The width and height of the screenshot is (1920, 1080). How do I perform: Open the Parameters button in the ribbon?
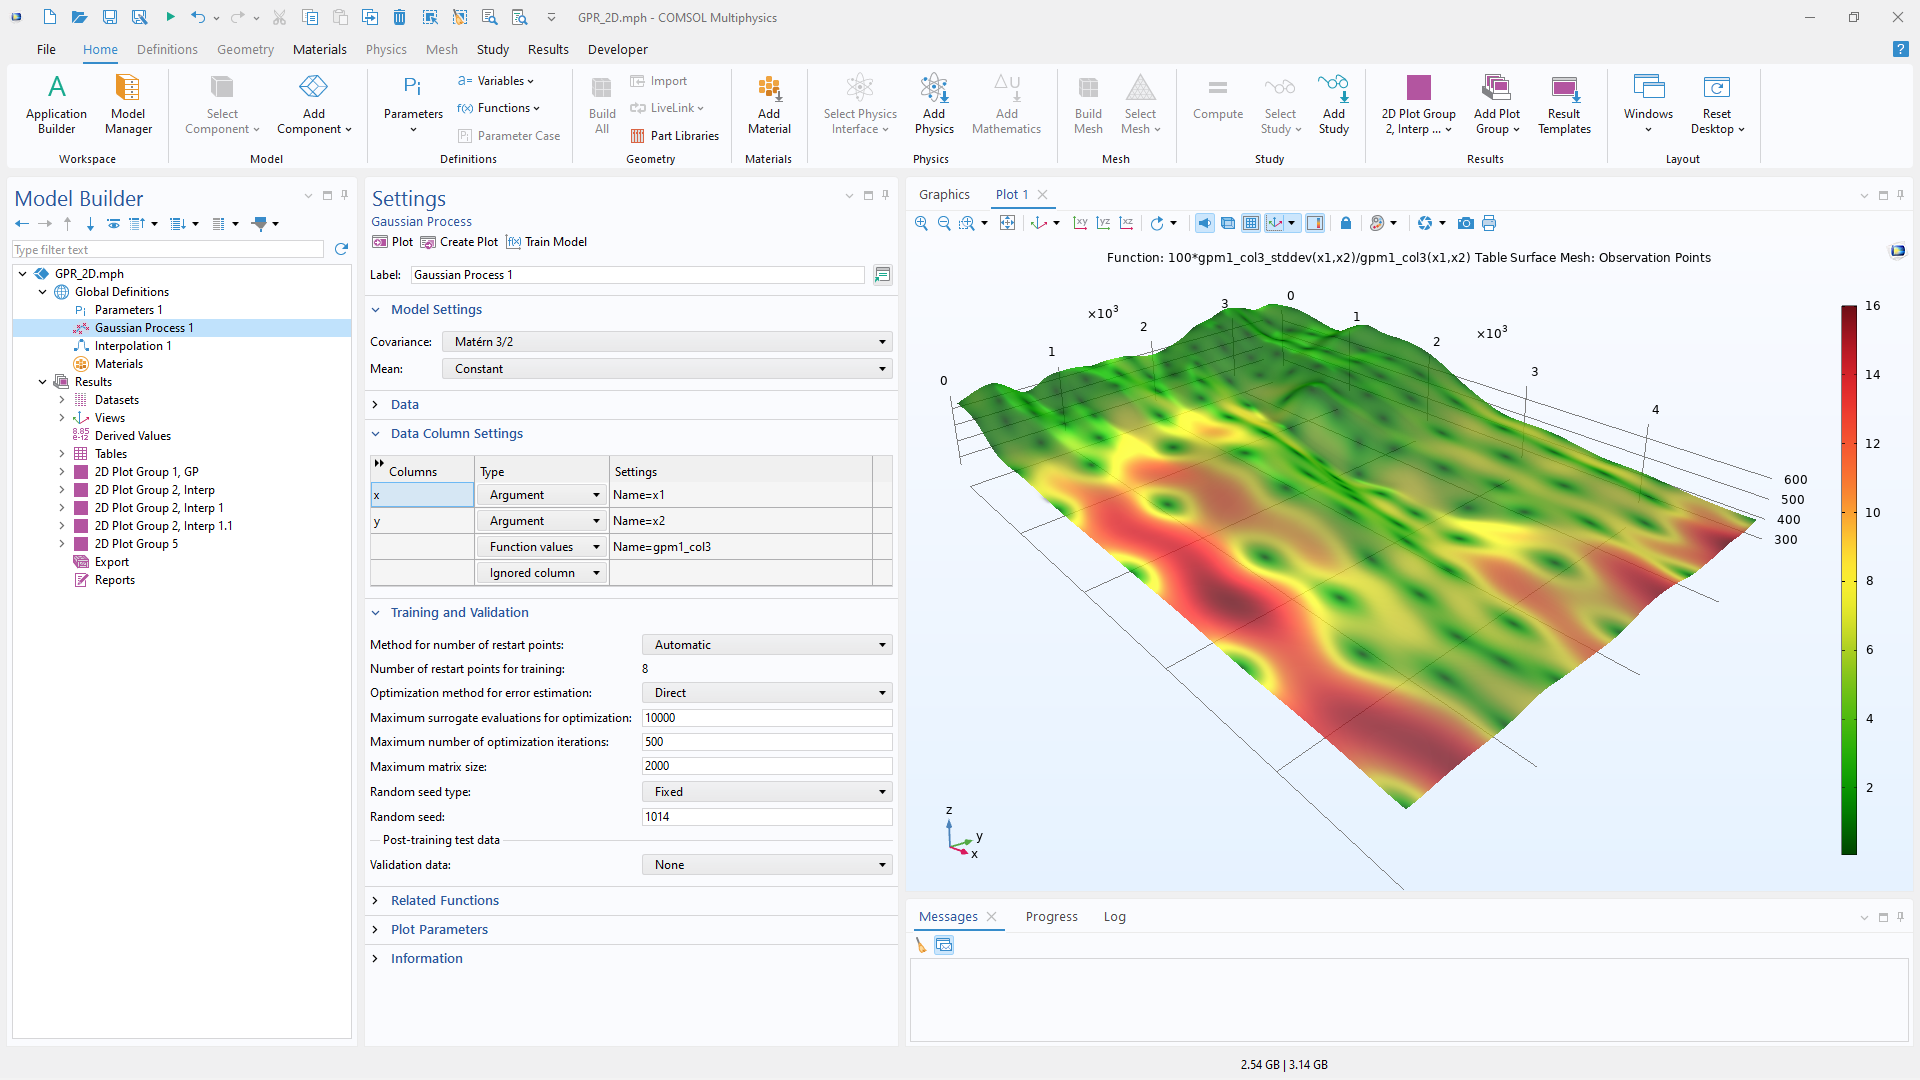pos(413,104)
